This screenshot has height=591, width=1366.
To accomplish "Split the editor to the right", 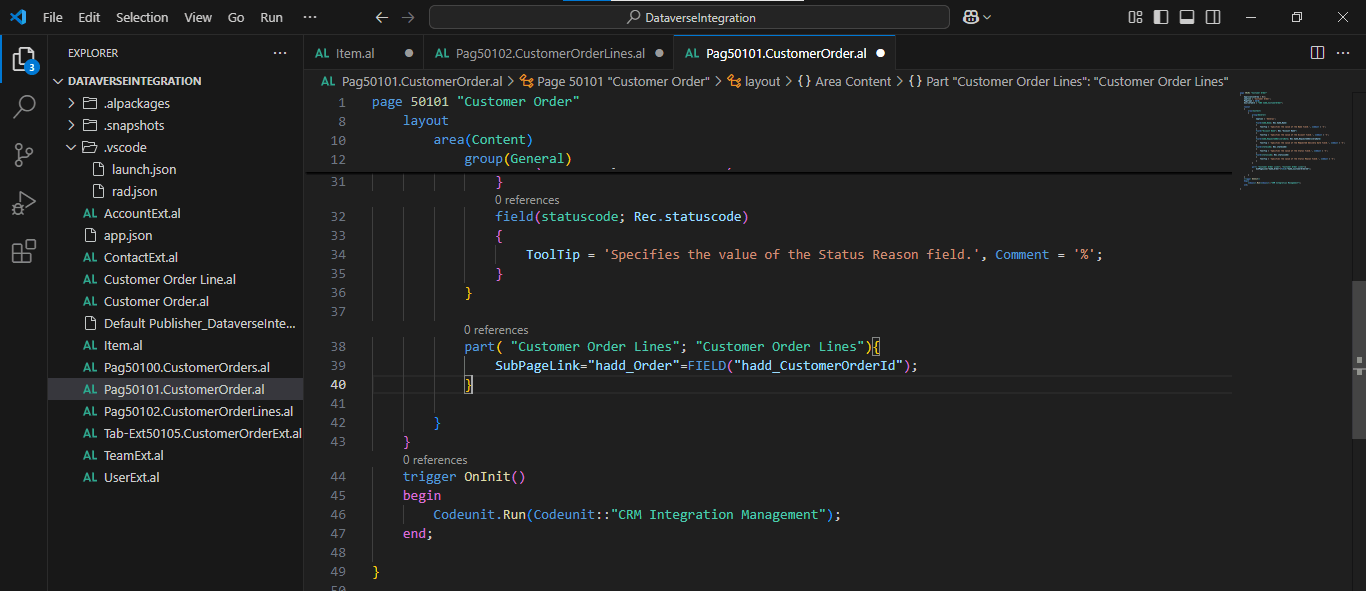I will (1317, 53).
